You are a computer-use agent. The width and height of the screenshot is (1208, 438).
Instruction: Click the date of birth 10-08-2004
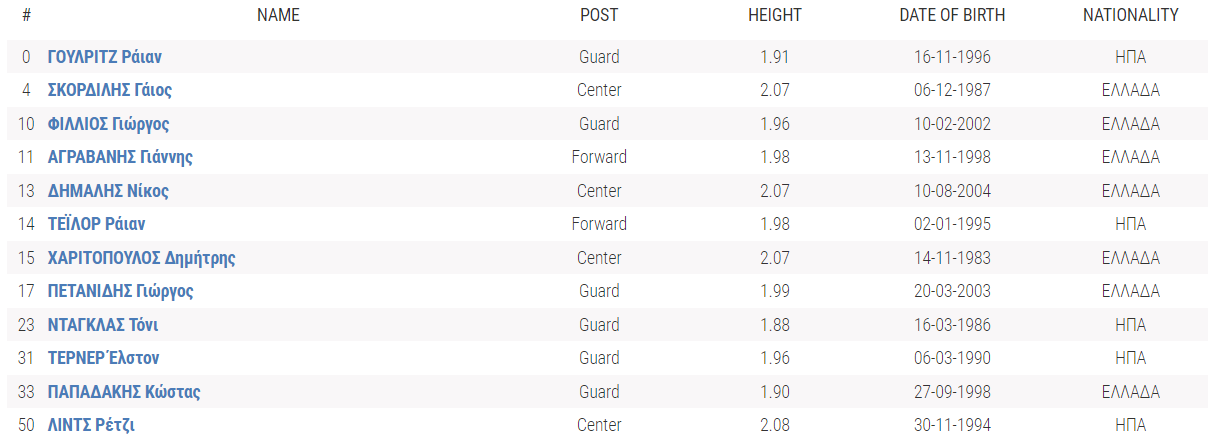(952, 191)
